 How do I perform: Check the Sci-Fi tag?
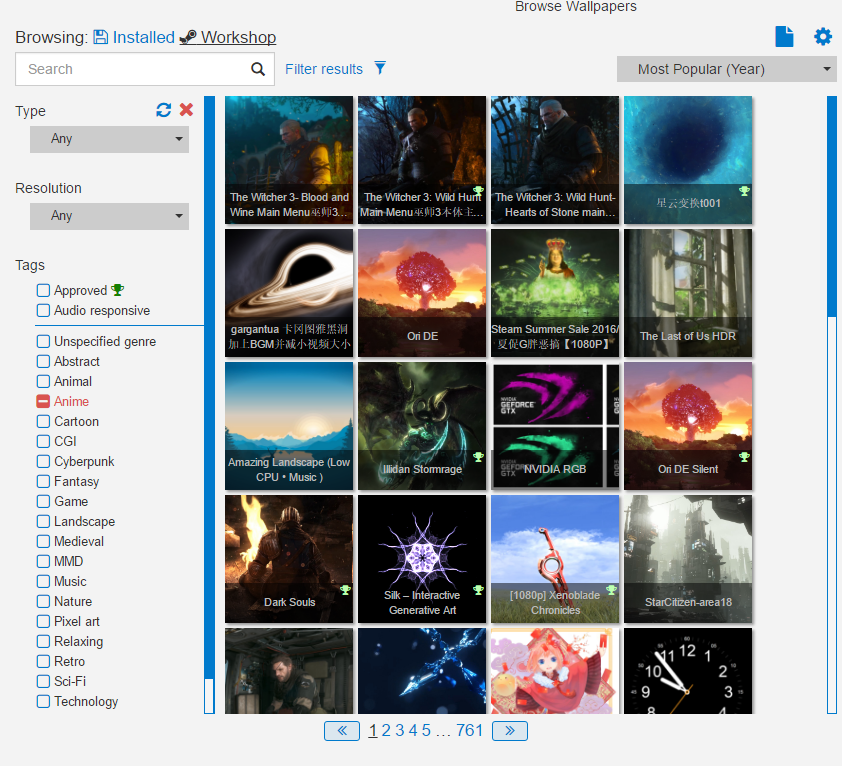point(43,681)
